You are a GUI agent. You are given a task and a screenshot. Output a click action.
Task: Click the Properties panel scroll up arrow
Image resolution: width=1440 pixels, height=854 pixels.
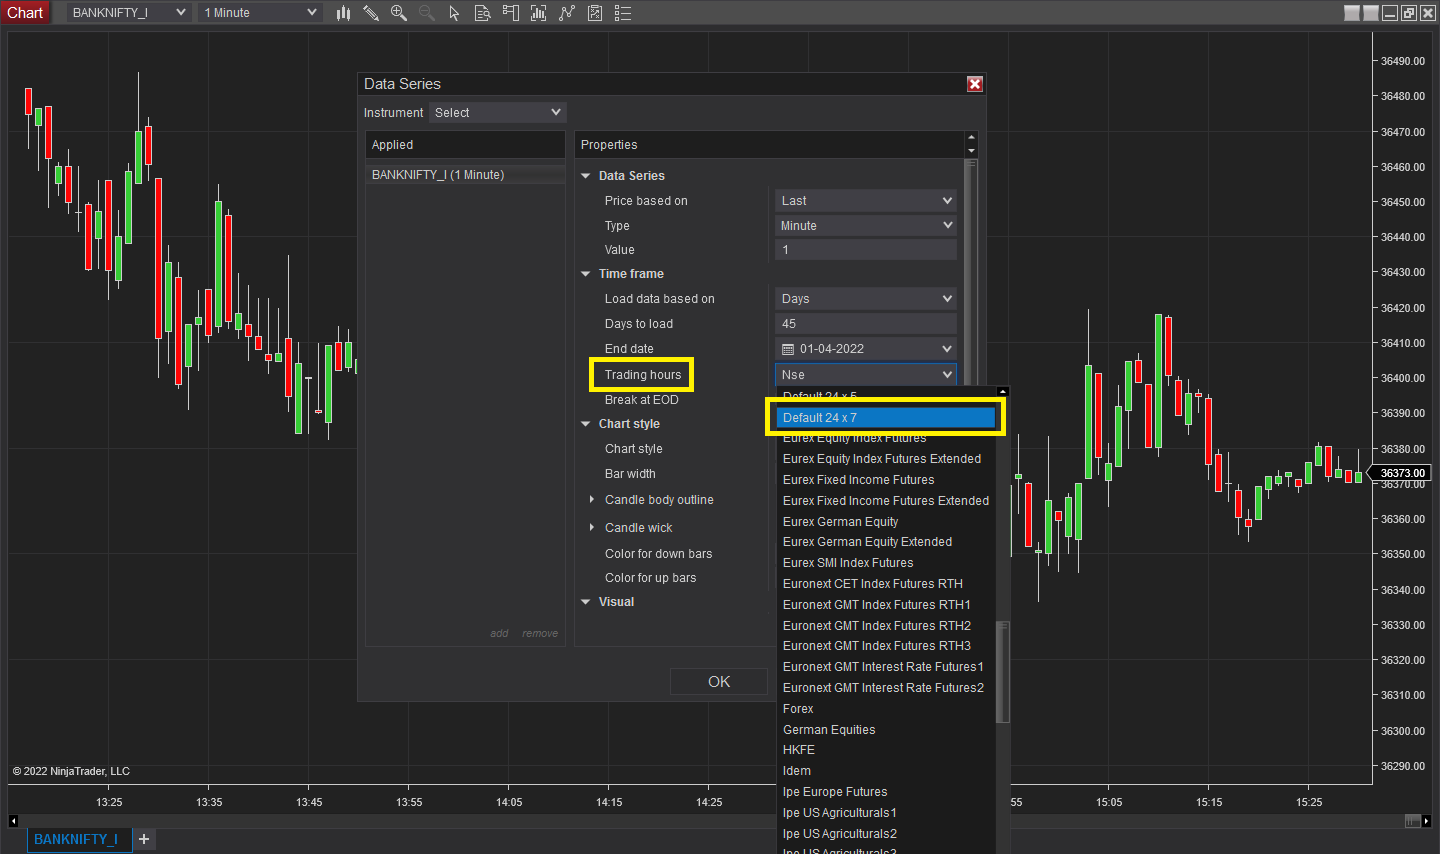(971, 138)
